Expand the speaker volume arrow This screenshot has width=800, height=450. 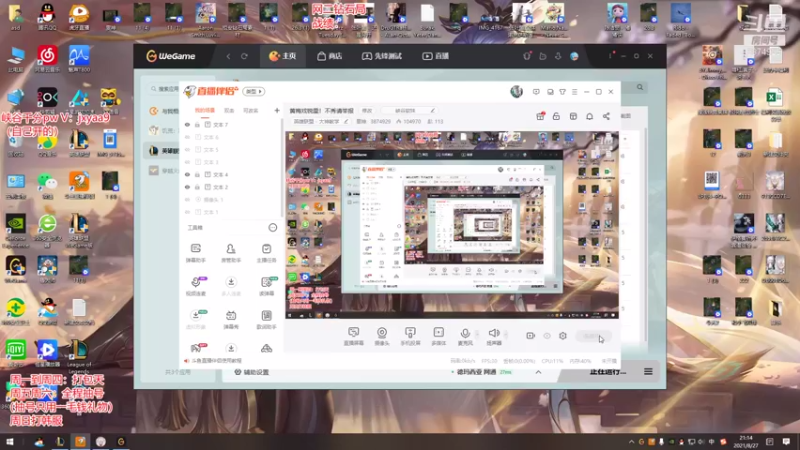506,335
